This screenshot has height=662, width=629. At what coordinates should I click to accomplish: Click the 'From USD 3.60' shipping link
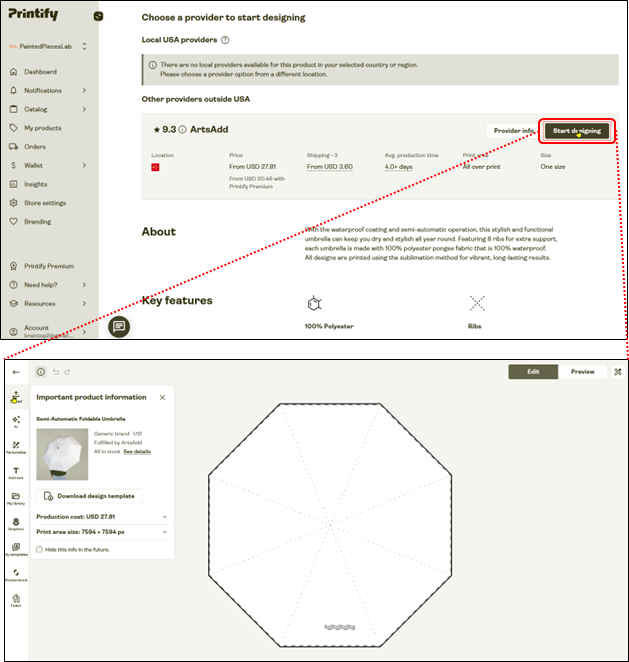pos(330,167)
